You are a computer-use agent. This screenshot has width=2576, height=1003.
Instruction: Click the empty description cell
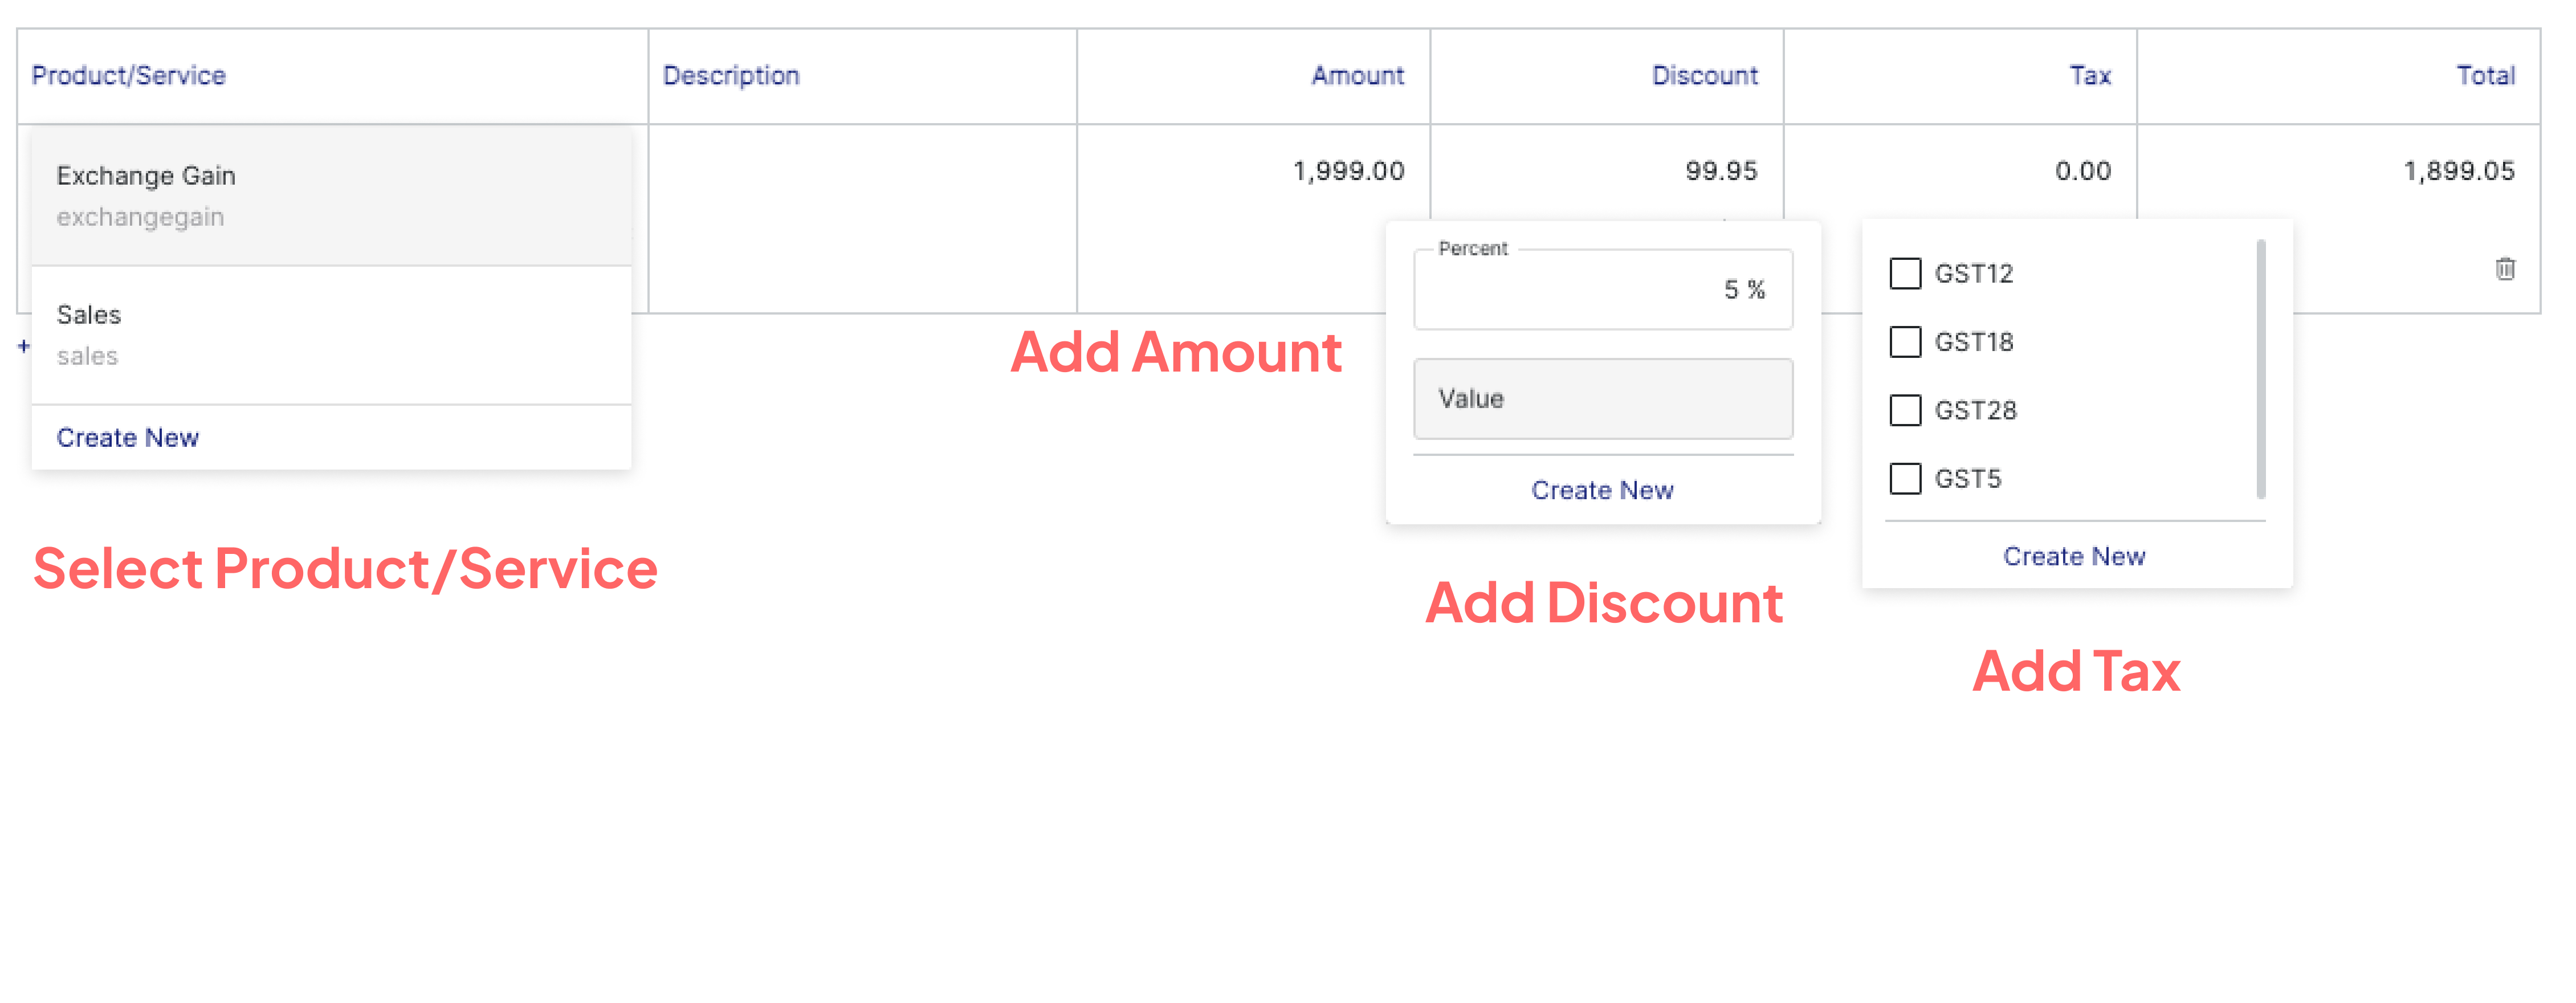pos(862,218)
